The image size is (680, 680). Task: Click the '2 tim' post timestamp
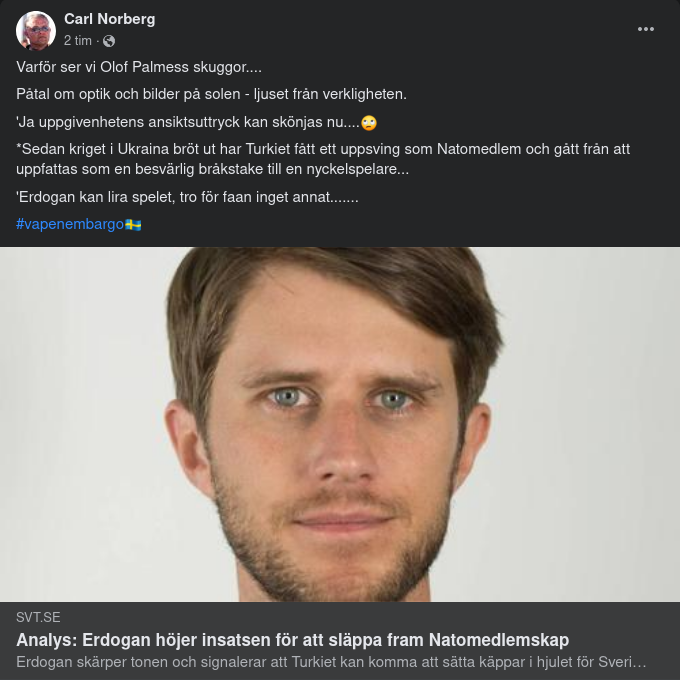click(x=78, y=41)
